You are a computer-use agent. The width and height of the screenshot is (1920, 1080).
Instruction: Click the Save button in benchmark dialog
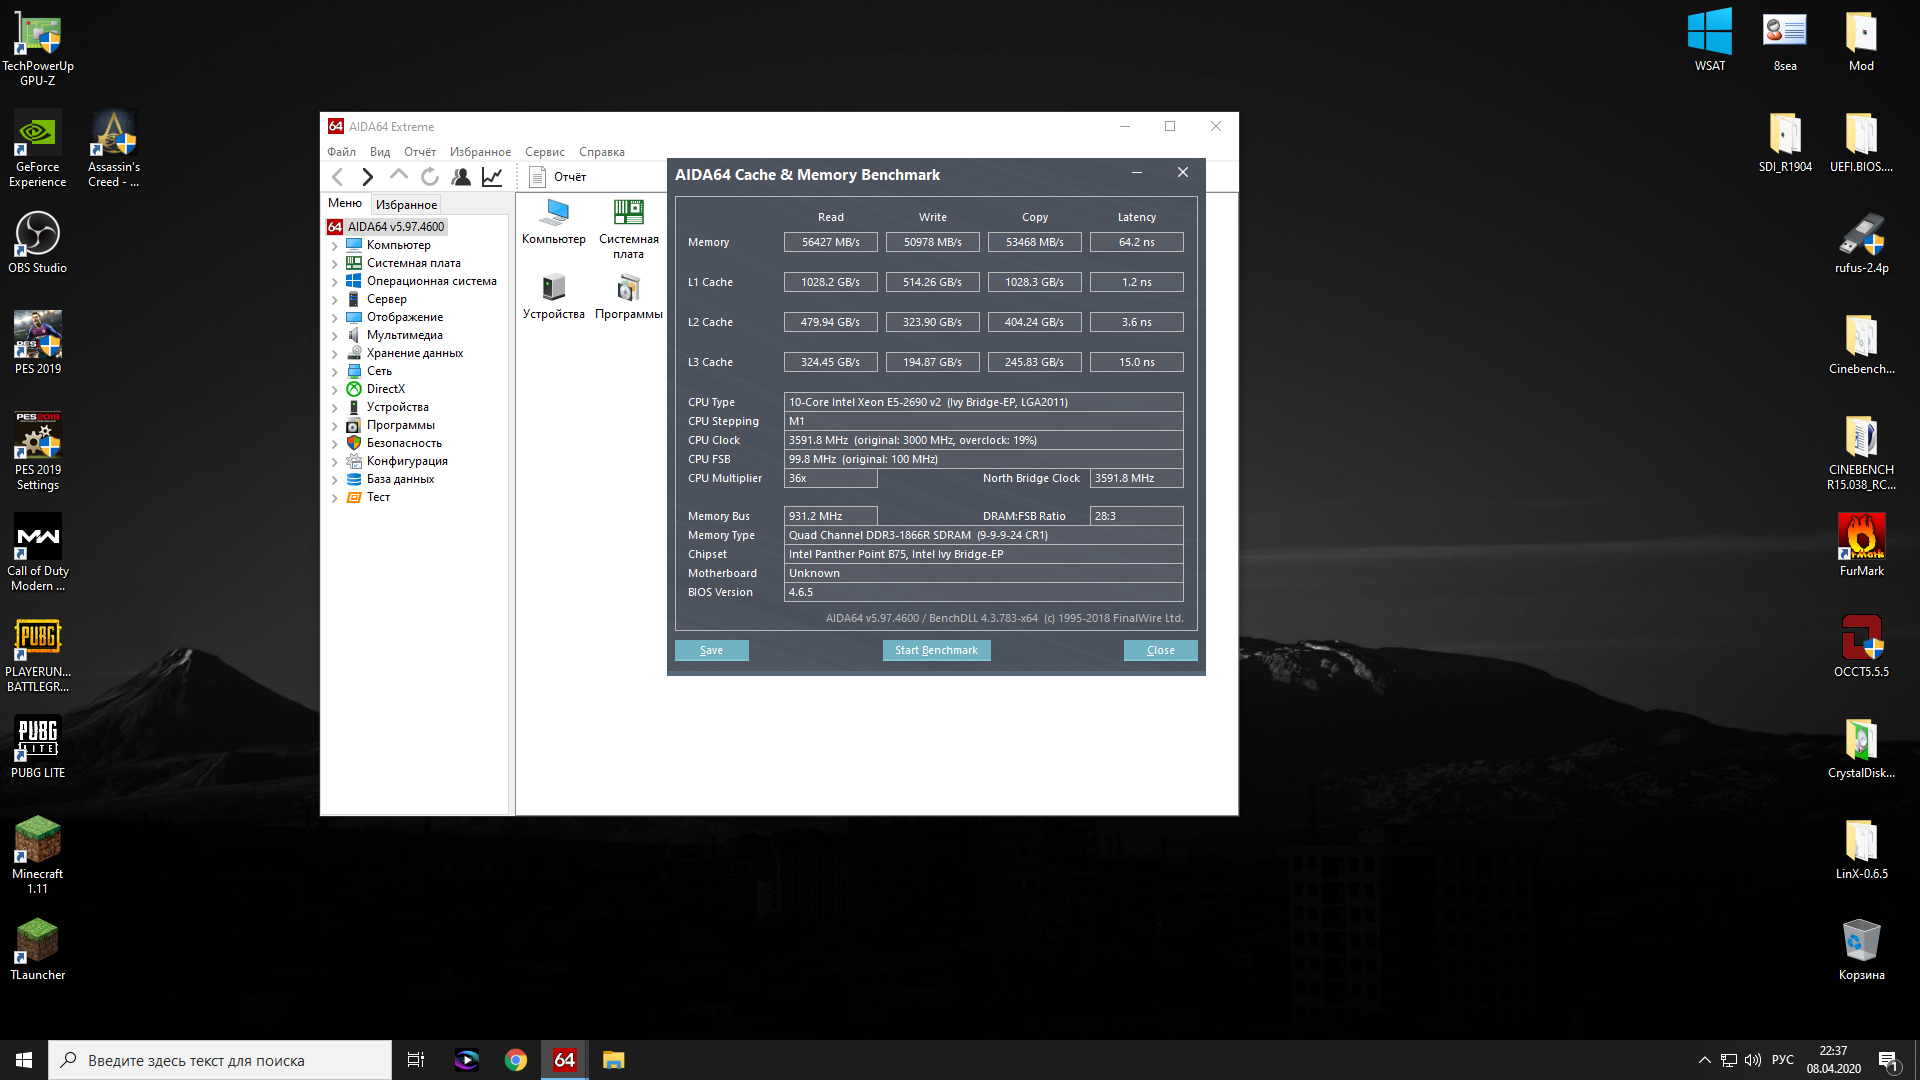(x=711, y=650)
